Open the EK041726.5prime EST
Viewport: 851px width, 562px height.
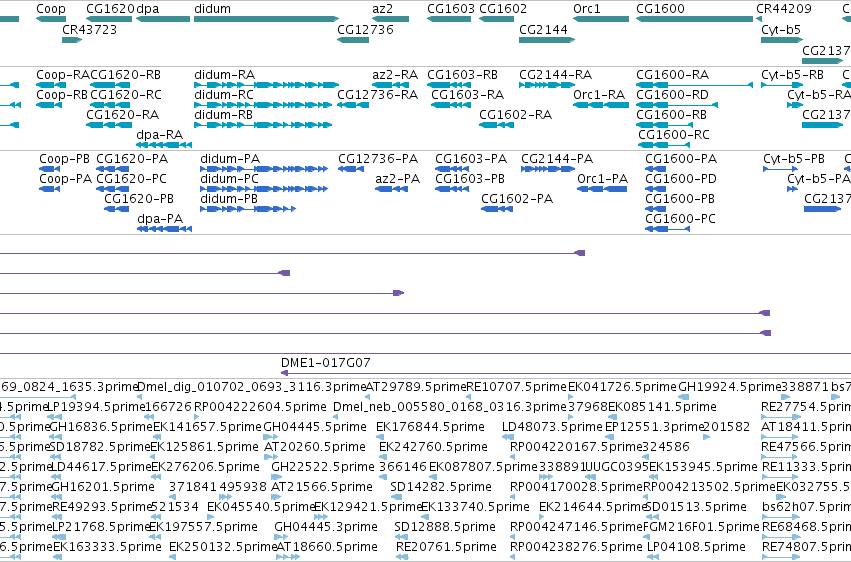[x=570, y=397]
